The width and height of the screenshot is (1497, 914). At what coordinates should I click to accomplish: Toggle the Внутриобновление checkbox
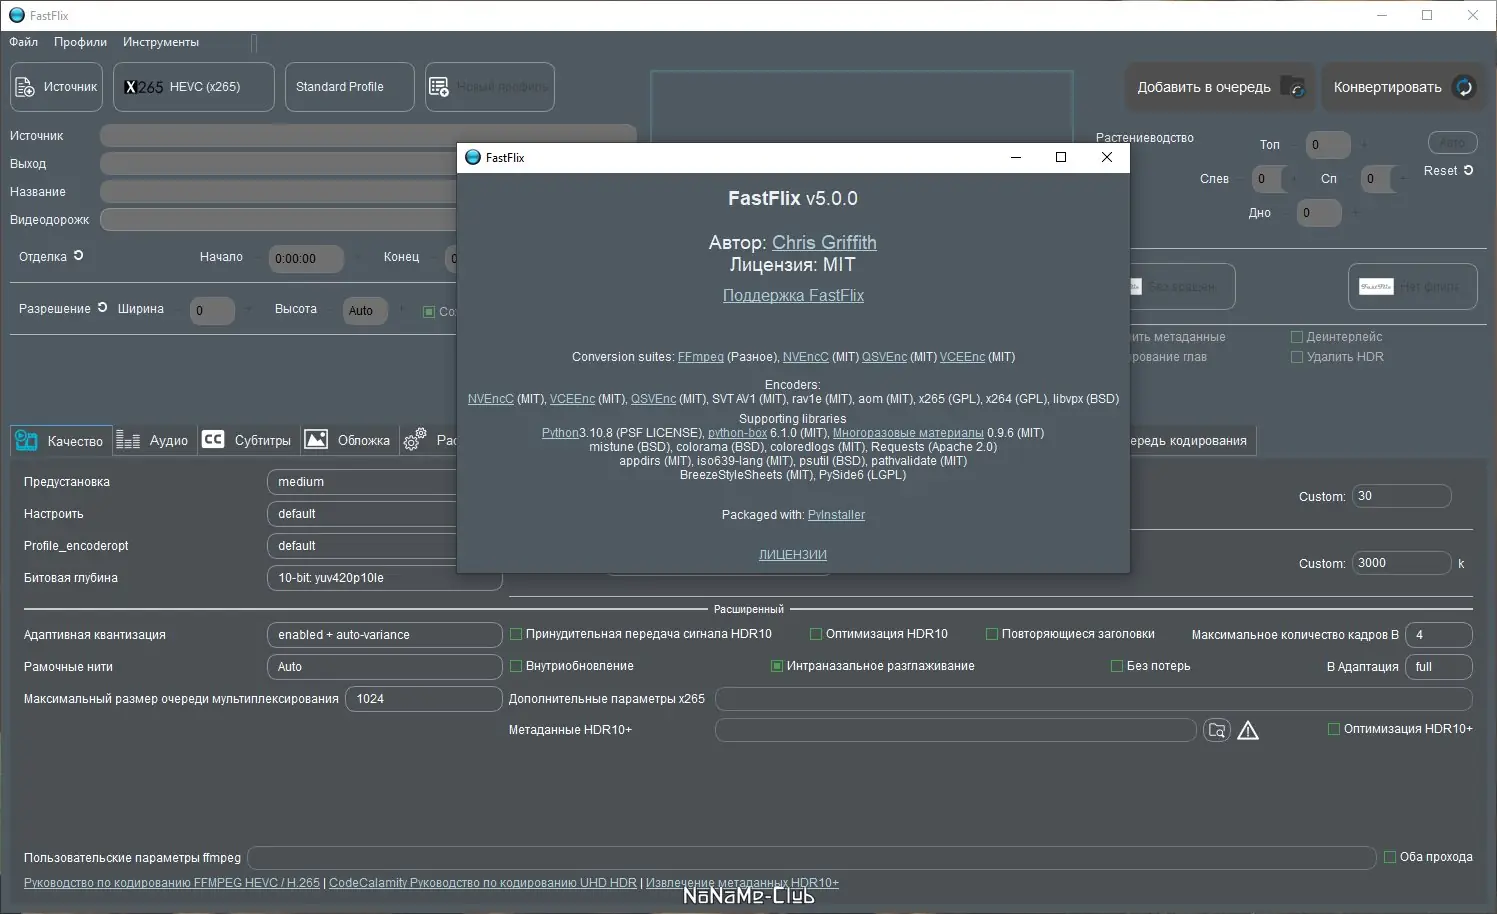(516, 666)
